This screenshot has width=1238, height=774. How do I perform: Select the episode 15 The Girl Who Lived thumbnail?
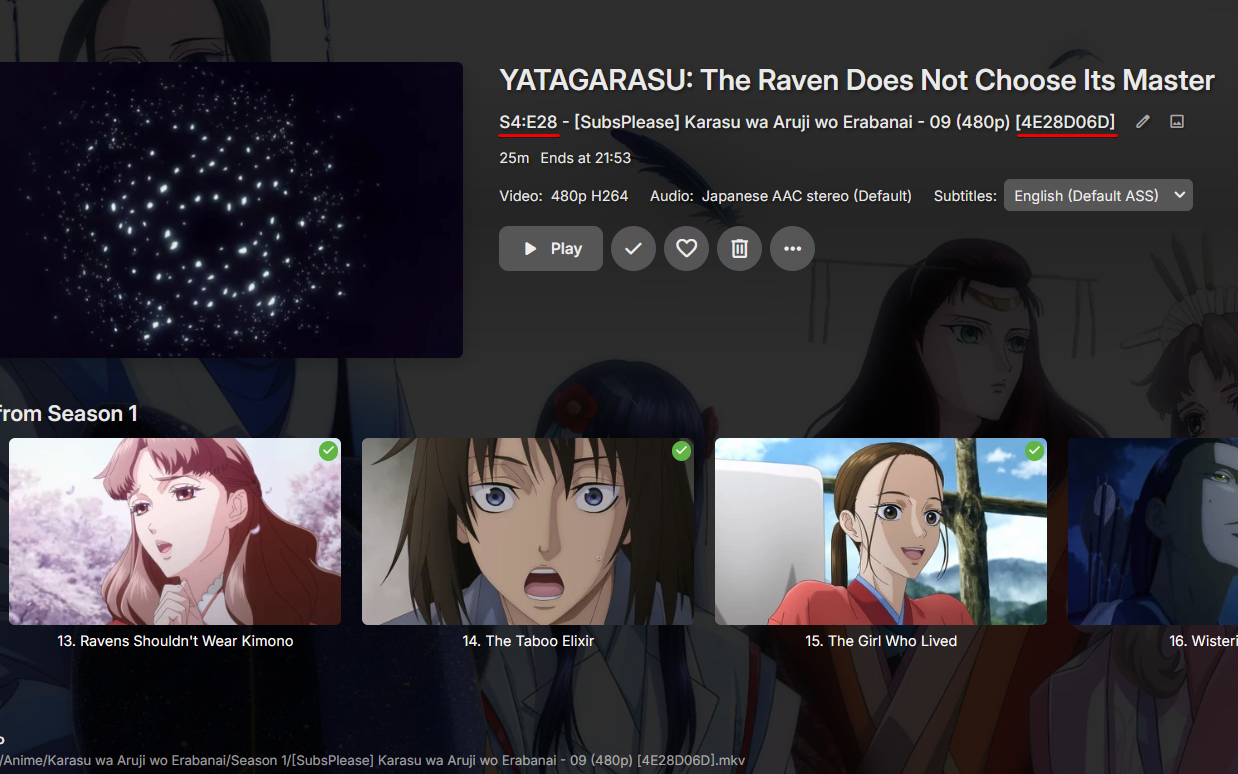coord(881,531)
